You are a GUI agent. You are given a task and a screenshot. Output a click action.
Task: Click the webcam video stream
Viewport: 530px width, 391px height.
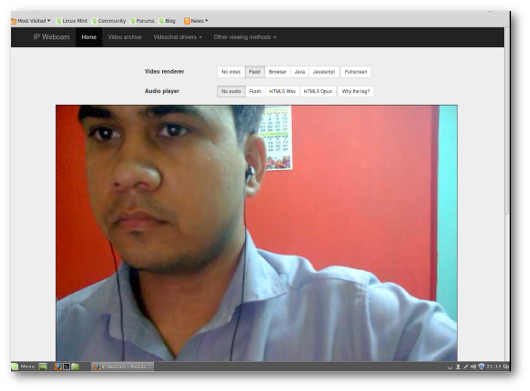(257, 233)
